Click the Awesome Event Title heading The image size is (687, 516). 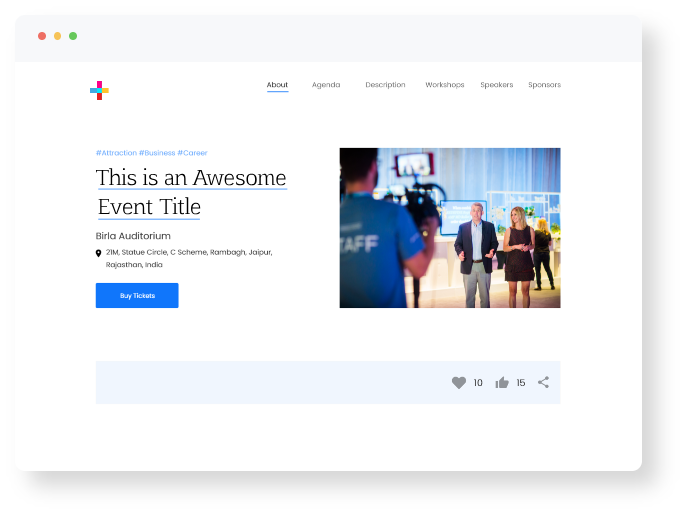(191, 192)
